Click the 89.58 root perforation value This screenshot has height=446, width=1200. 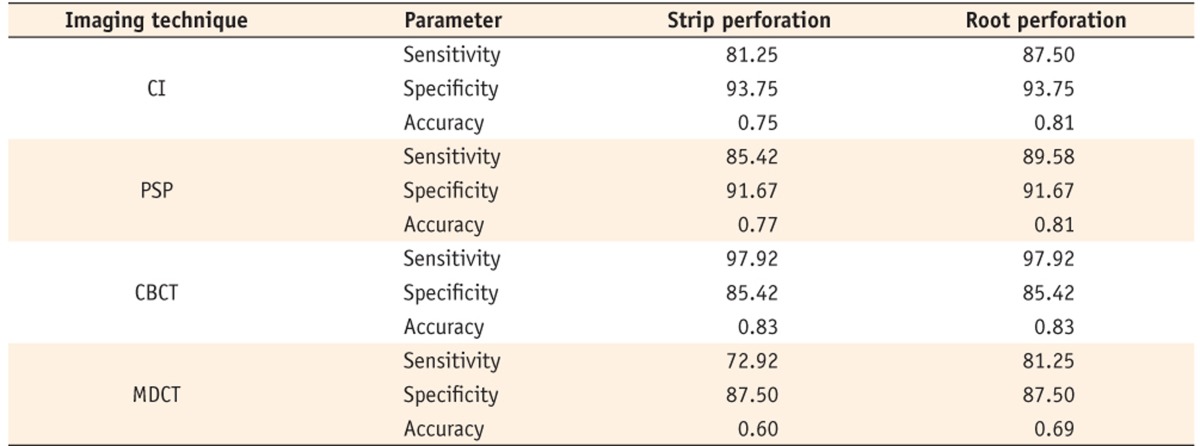[1046, 157]
